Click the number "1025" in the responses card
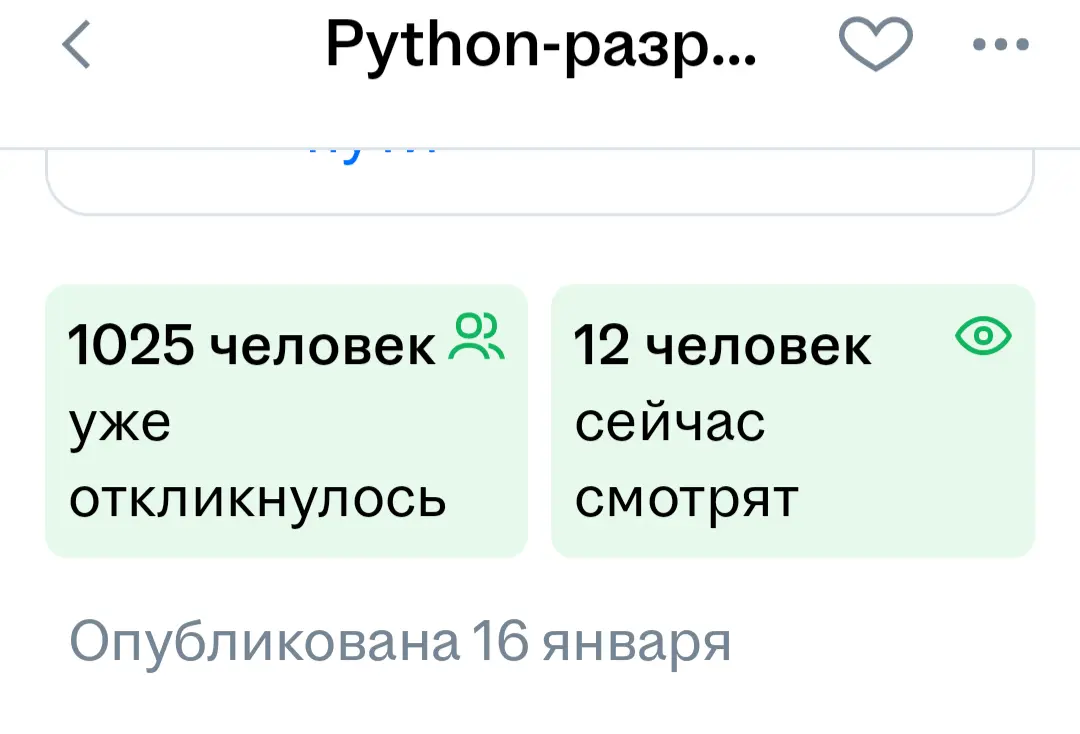The height and width of the screenshot is (734, 1080). coord(131,347)
